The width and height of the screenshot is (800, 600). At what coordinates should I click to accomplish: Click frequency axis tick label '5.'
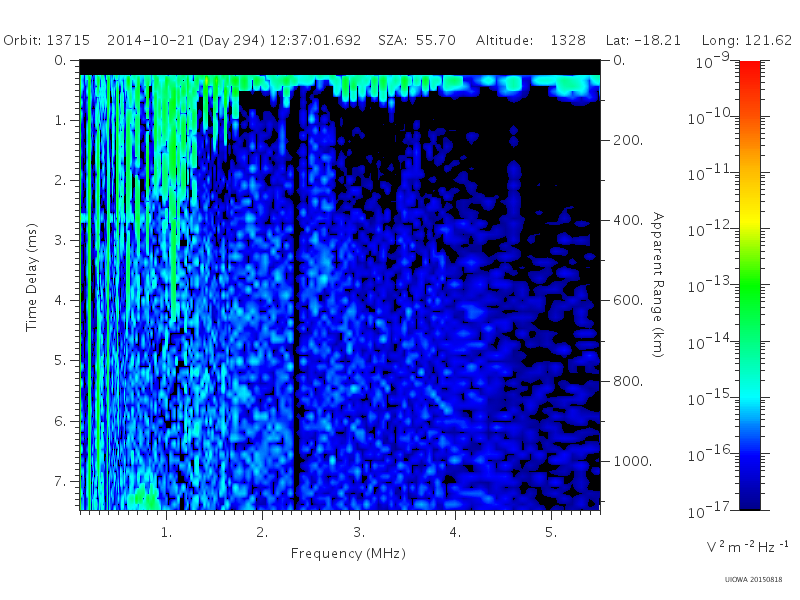(551, 532)
